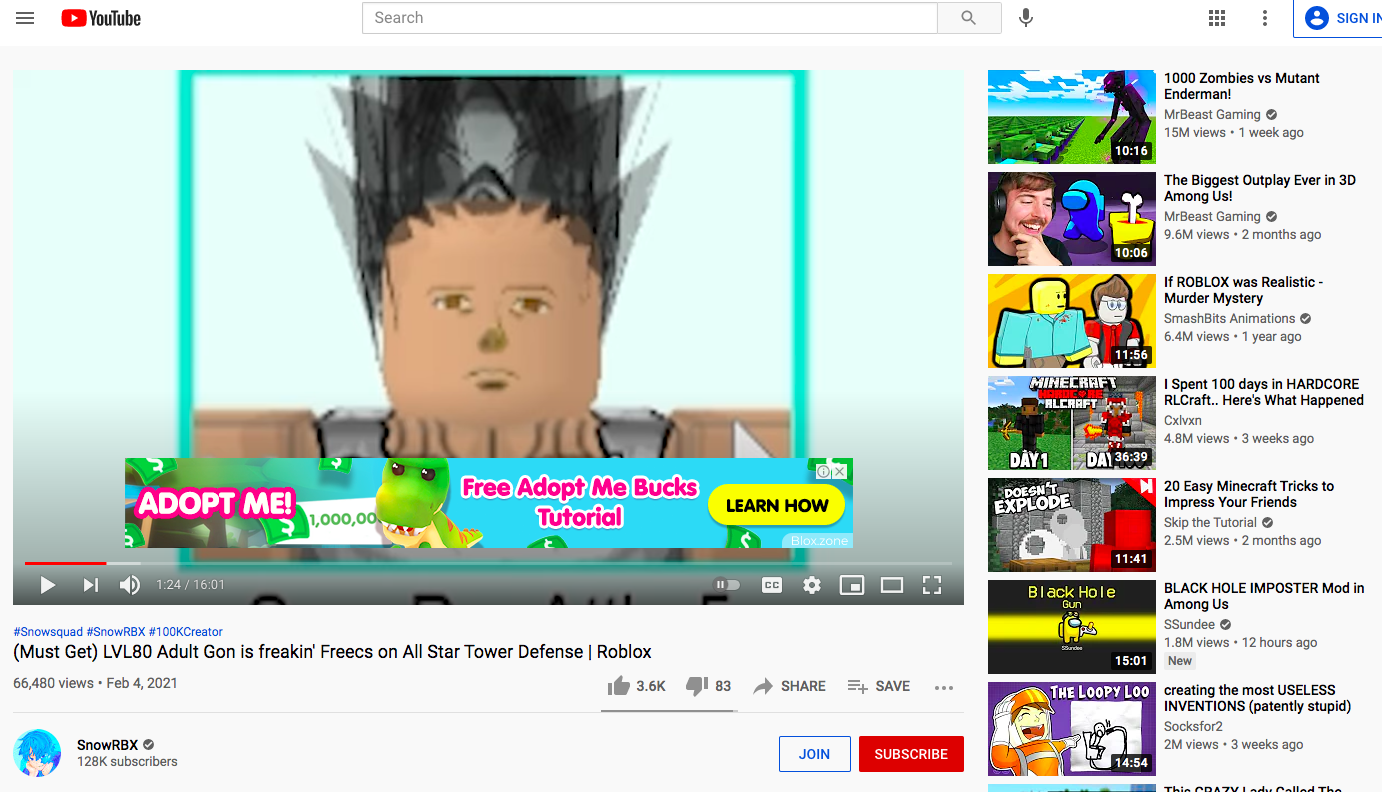Switch to theater mode
Viewport: 1382px width, 792px height.
tap(892, 585)
